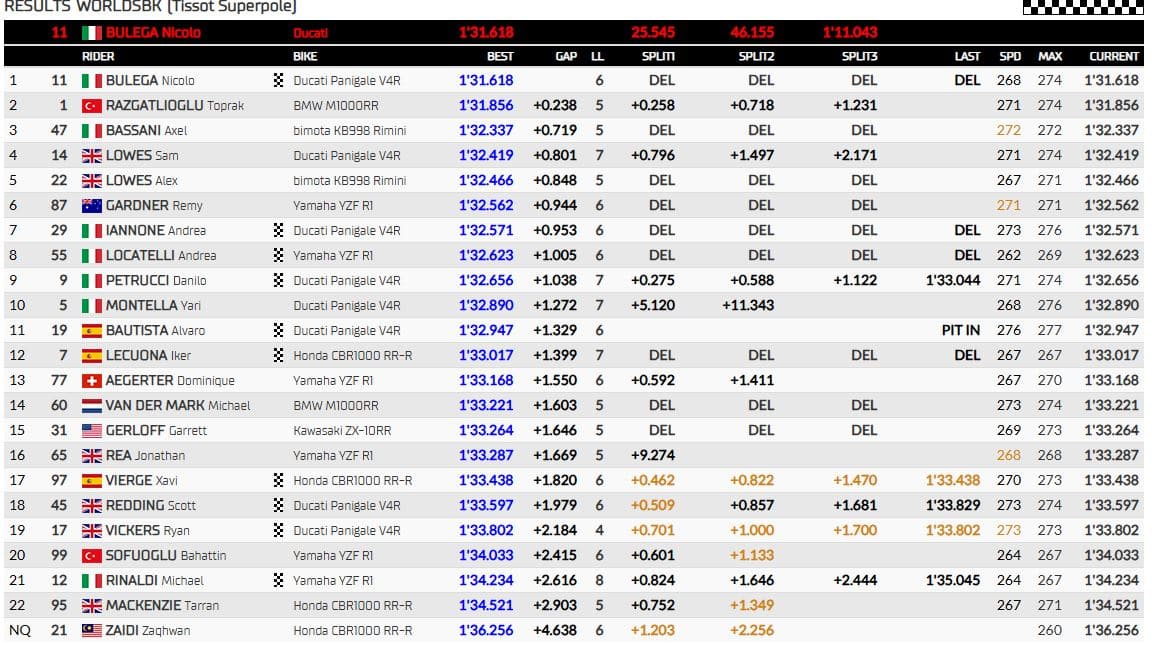This screenshot has height=645, width=1155.
Task: Click the UK flag next to REA Jonathan
Action: point(91,456)
